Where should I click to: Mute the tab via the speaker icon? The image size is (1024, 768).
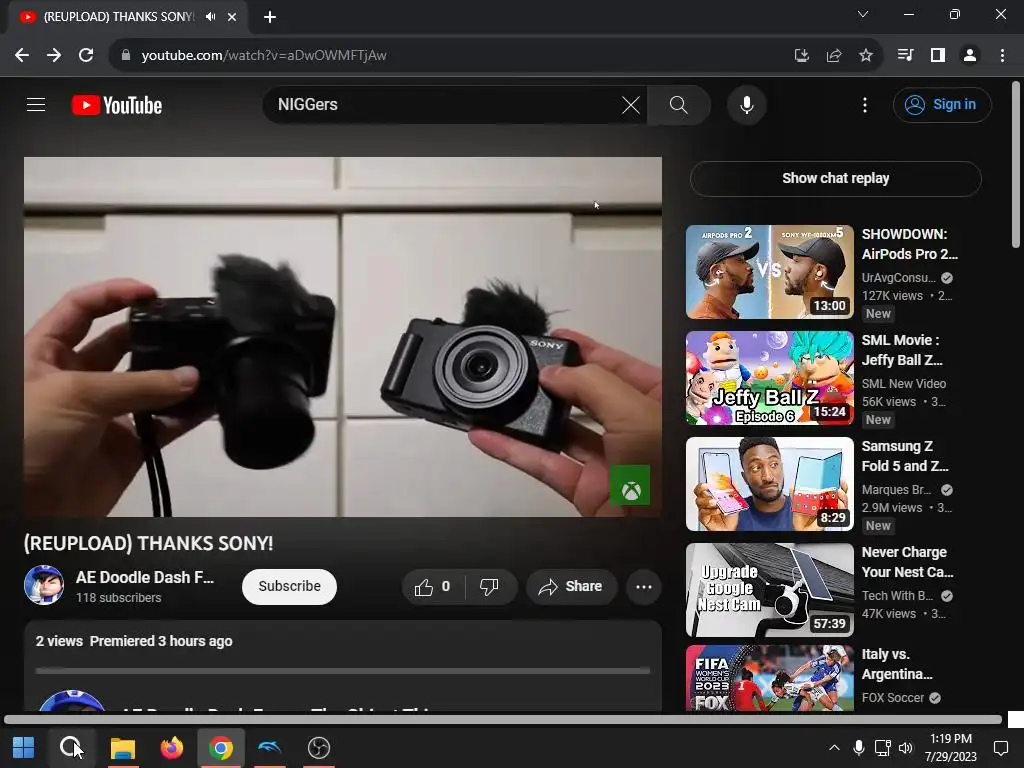click(x=210, y=17)
